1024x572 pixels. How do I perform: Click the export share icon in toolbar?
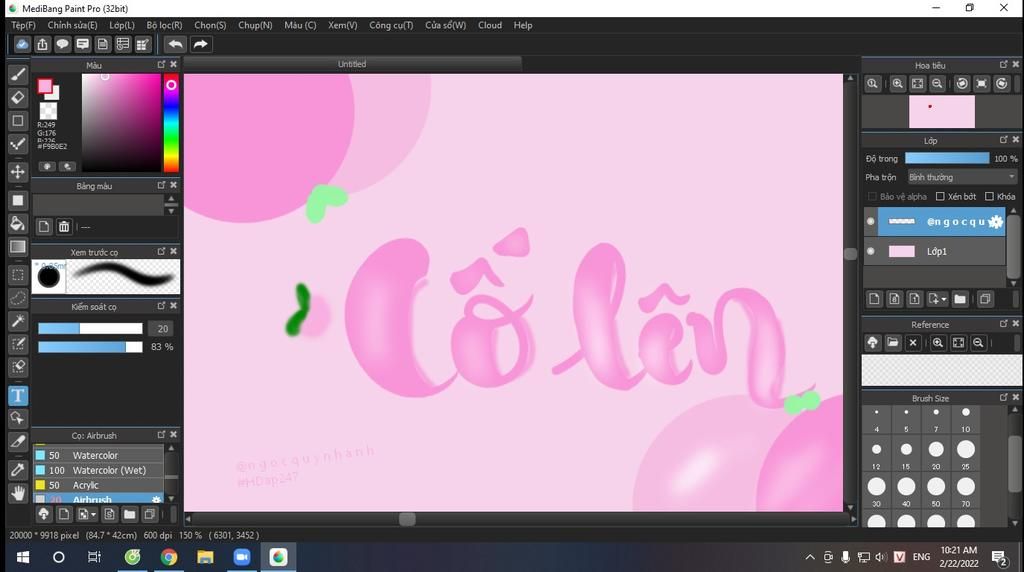click(x=42, y=44)
